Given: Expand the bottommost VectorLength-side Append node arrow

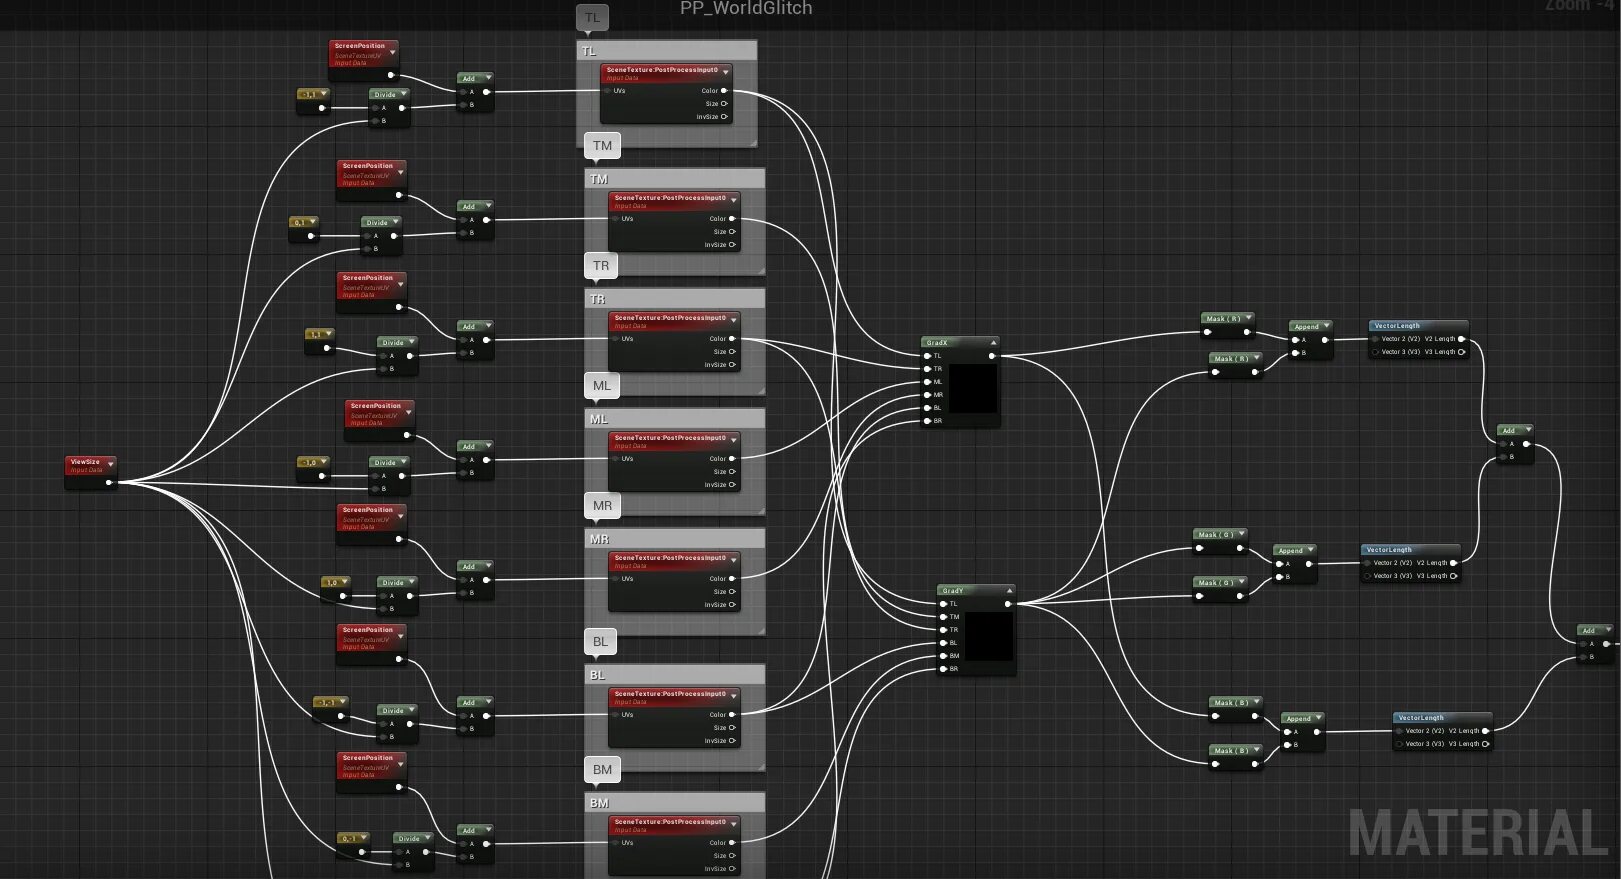Looking at the screenshot, I should (x=1319, y=718).
